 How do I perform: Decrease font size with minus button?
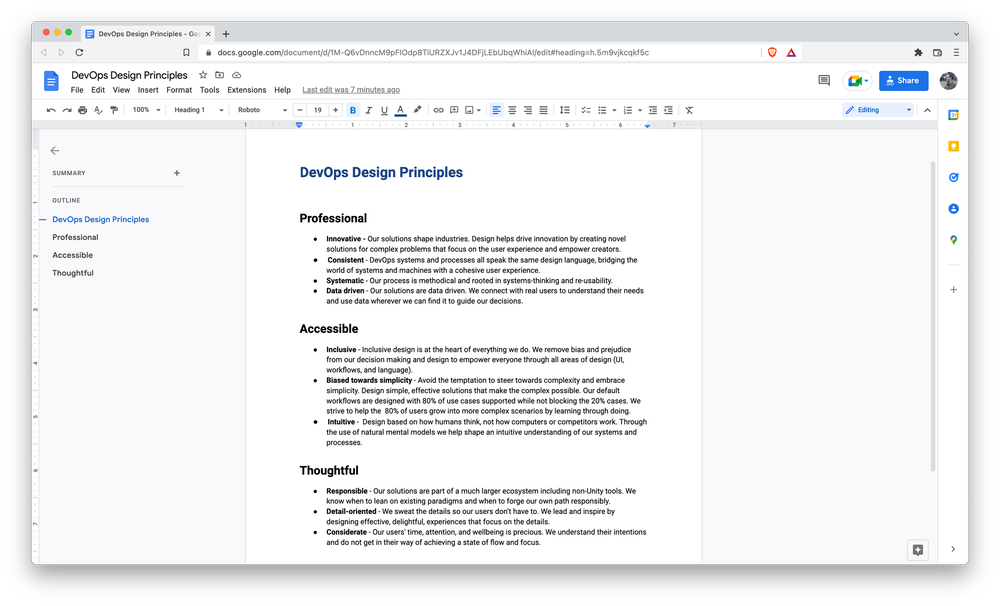coord(300,110)
